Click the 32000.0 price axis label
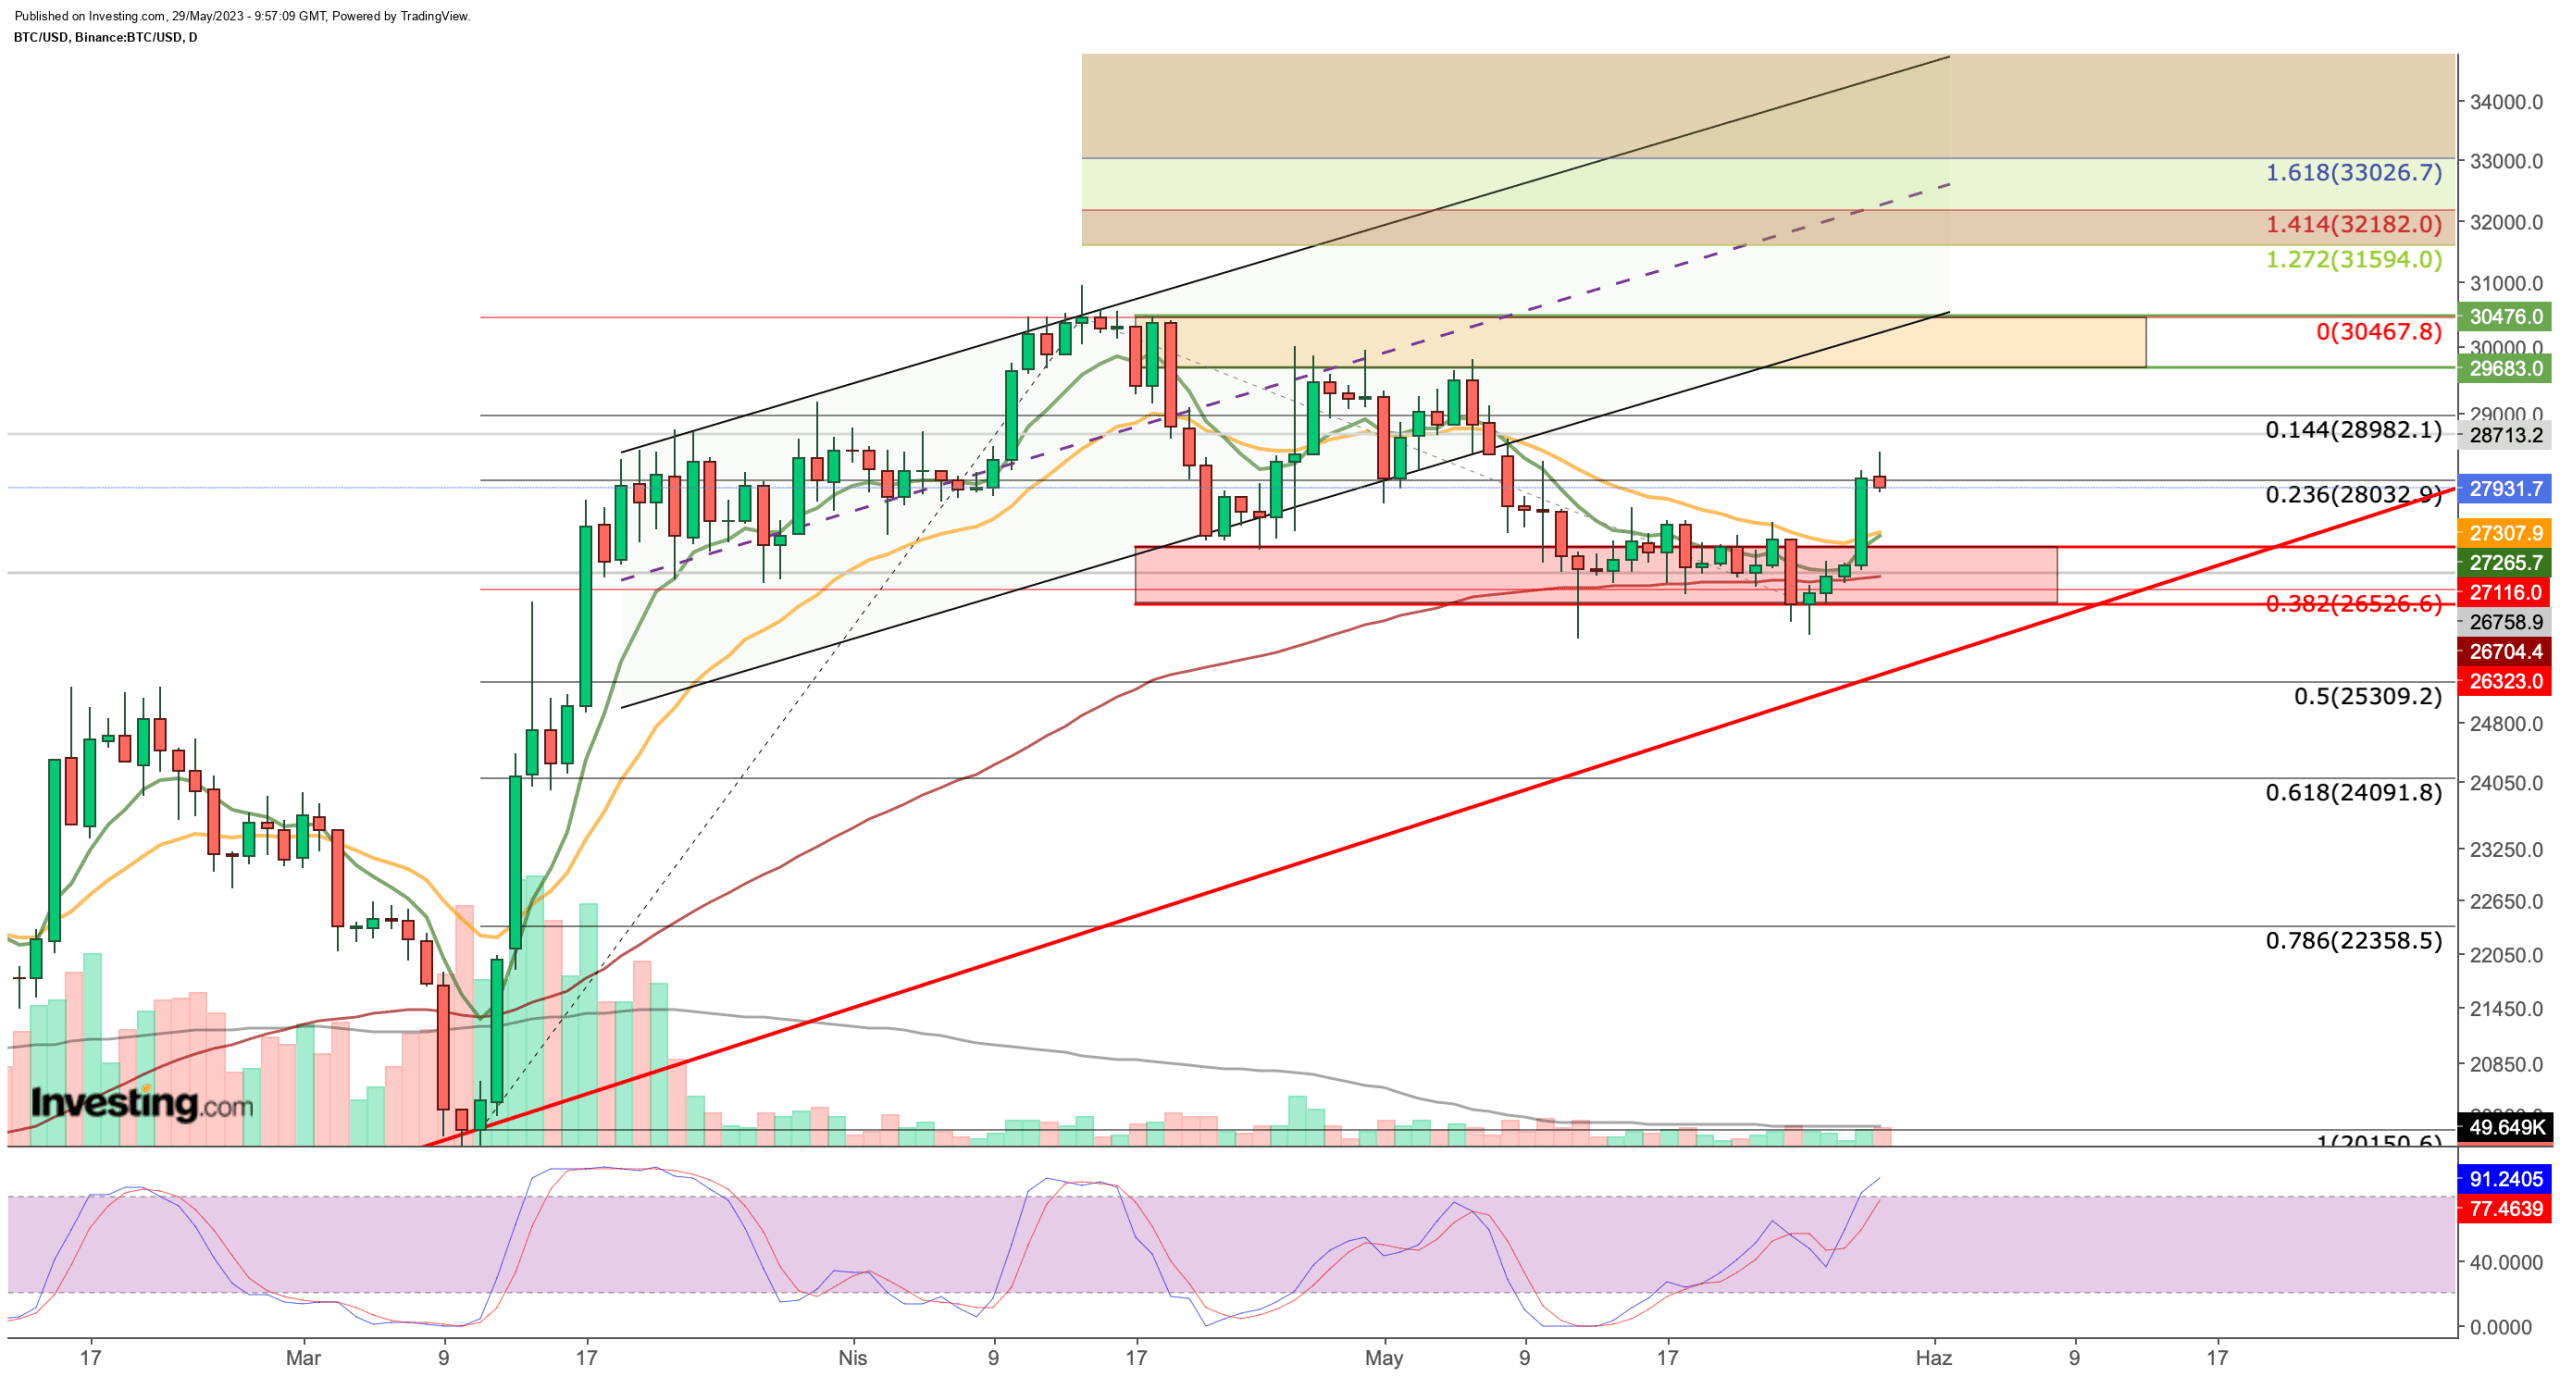This screenshot has height=1377, width=2560. coord(2506,222)
